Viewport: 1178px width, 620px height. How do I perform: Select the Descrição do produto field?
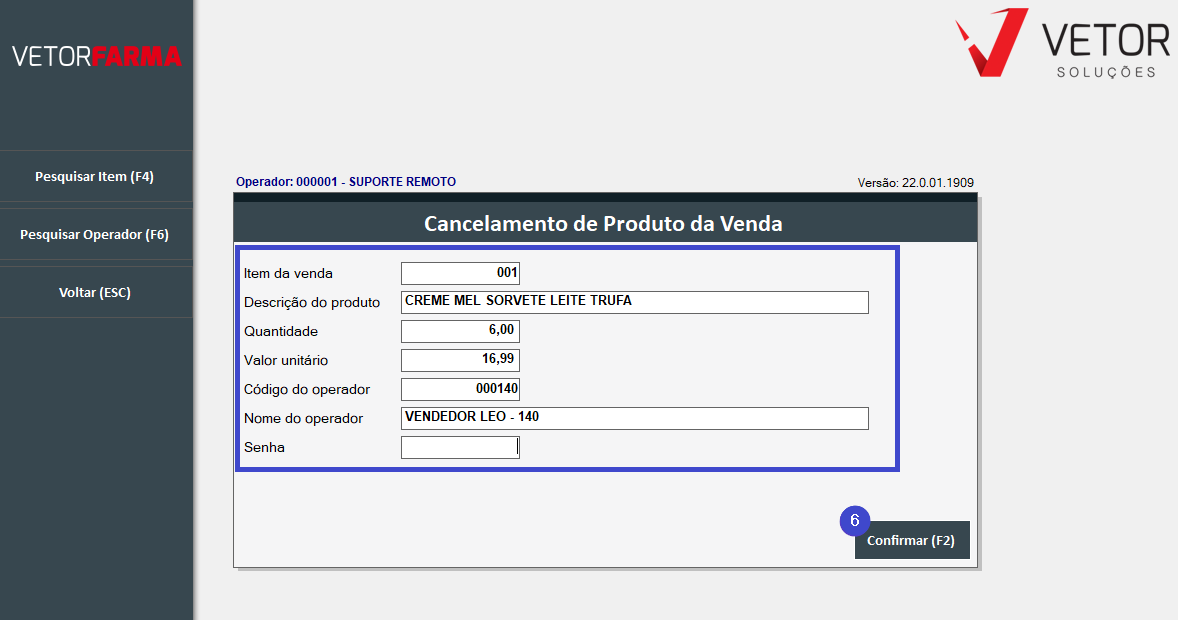635,302
